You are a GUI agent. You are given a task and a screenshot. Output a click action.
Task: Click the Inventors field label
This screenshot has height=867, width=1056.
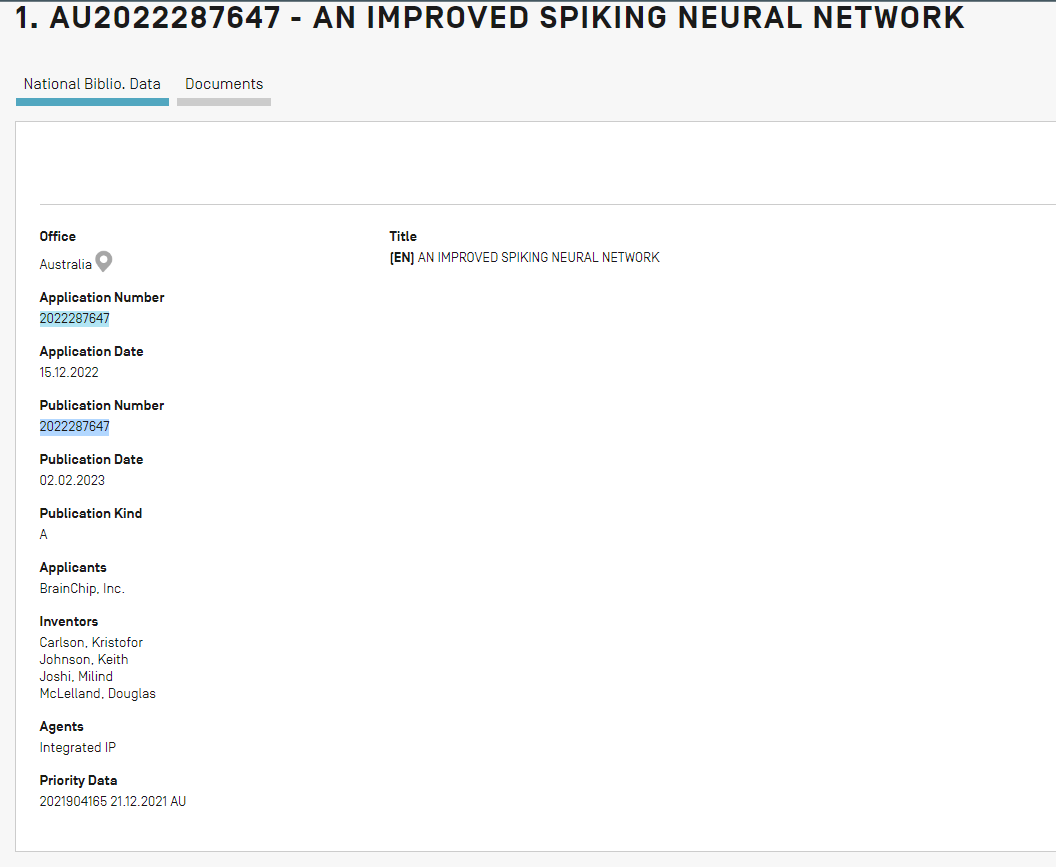(x=69, y=622)
